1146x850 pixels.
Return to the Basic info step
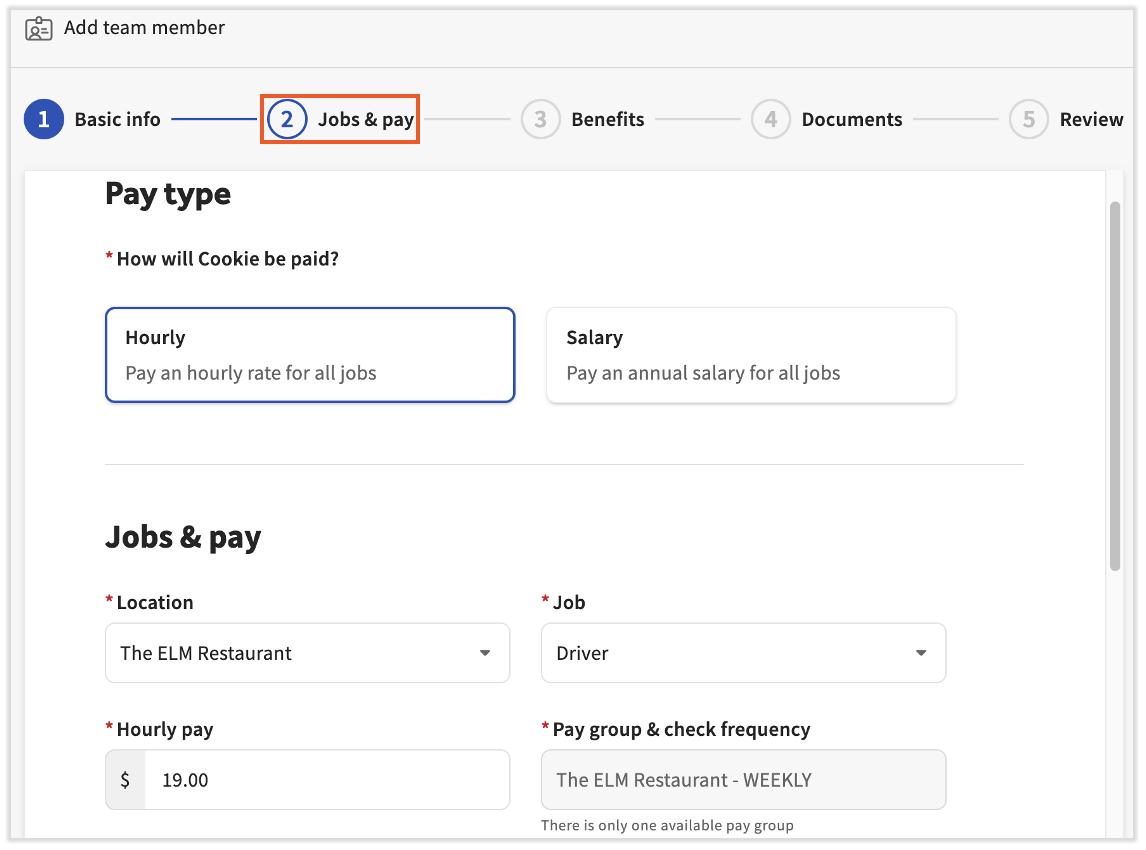117,119
